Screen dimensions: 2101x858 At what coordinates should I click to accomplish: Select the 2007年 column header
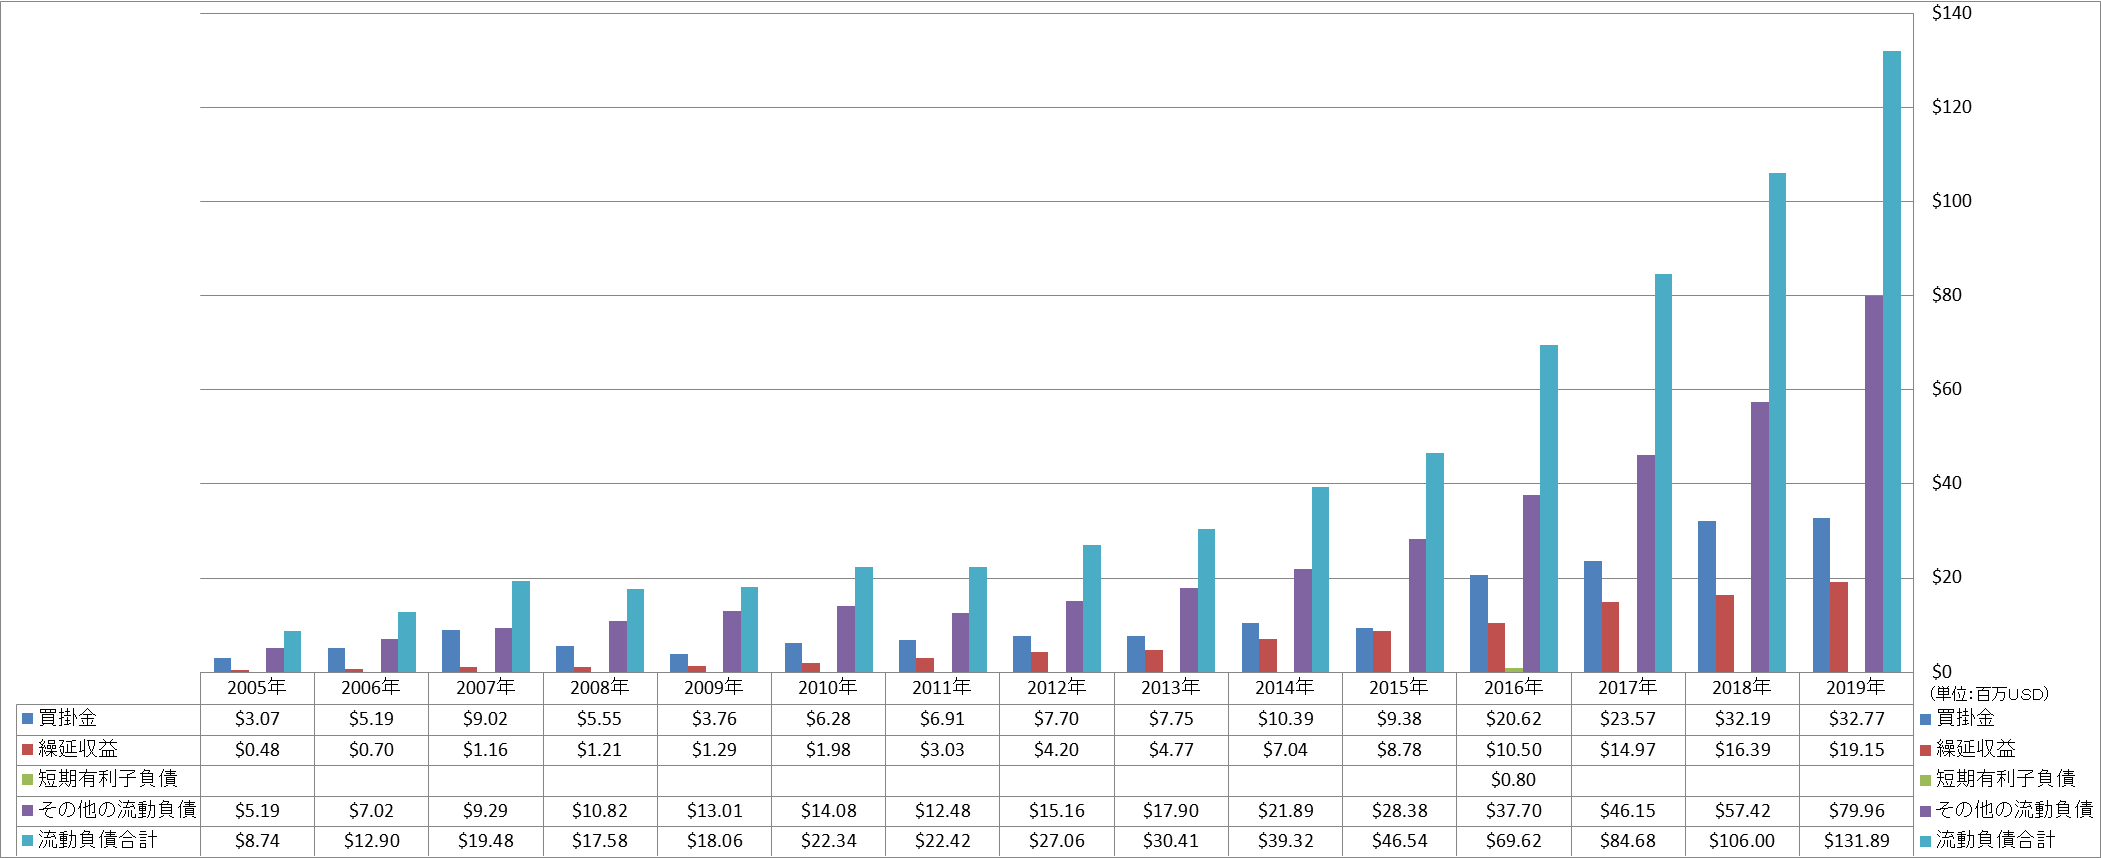pos(486,688)
